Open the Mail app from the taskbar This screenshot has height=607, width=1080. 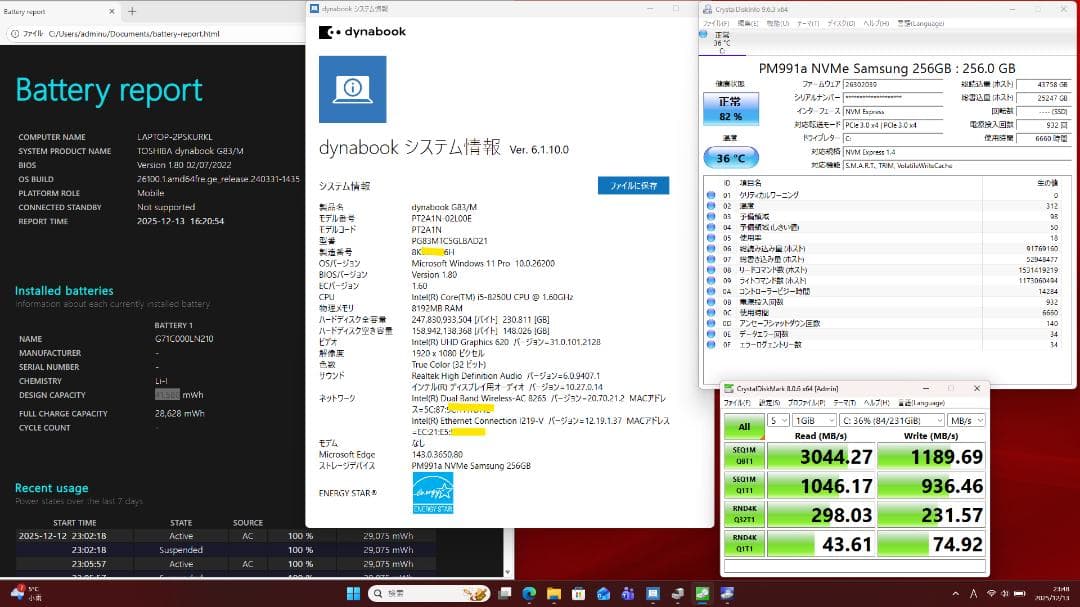click(x=601, y=593)
